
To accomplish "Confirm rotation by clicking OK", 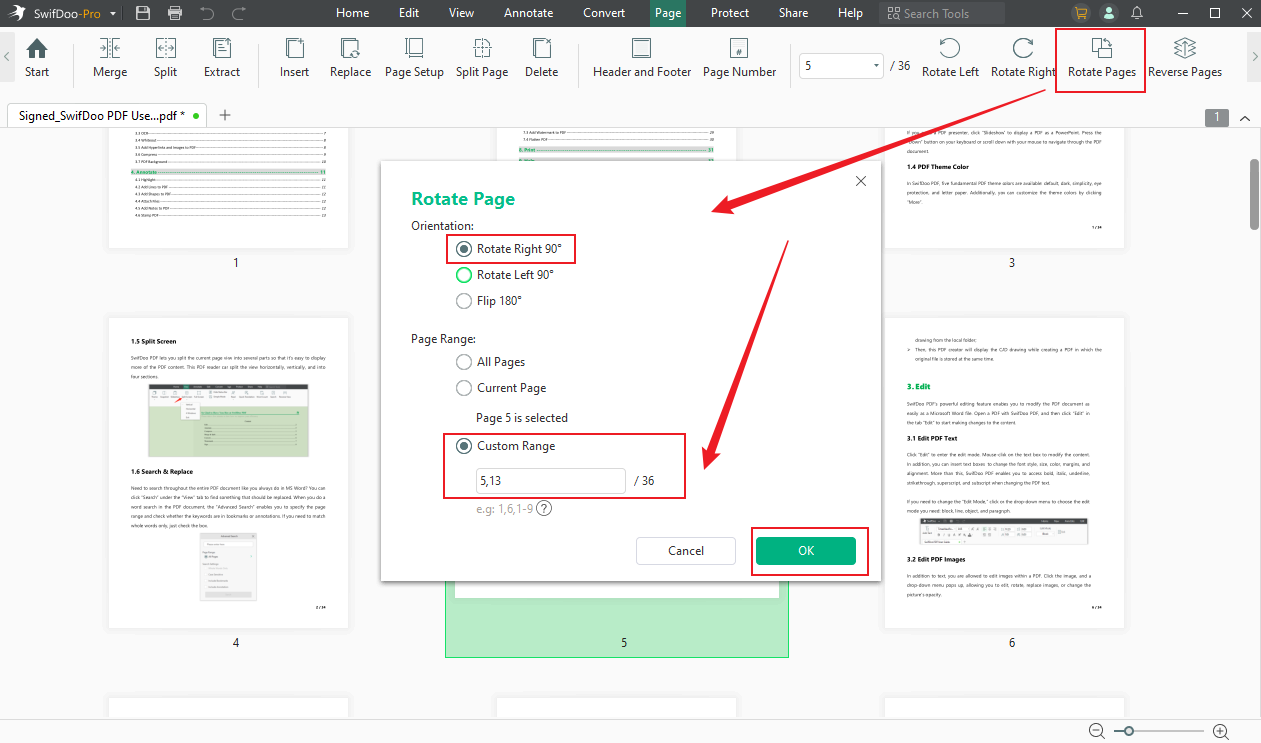I will pyautogui.click(x=808, y=550).
